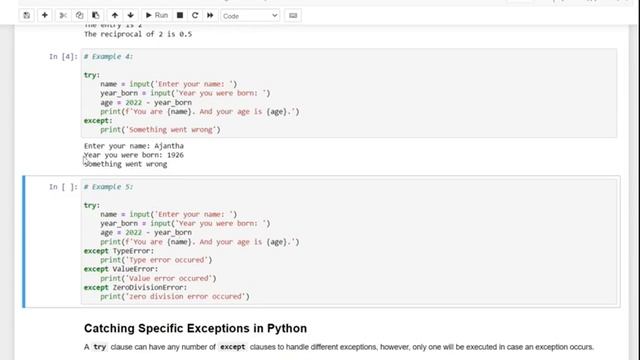
Task: Restart kernel and run all cells
Action: click(x=210, y=16)
